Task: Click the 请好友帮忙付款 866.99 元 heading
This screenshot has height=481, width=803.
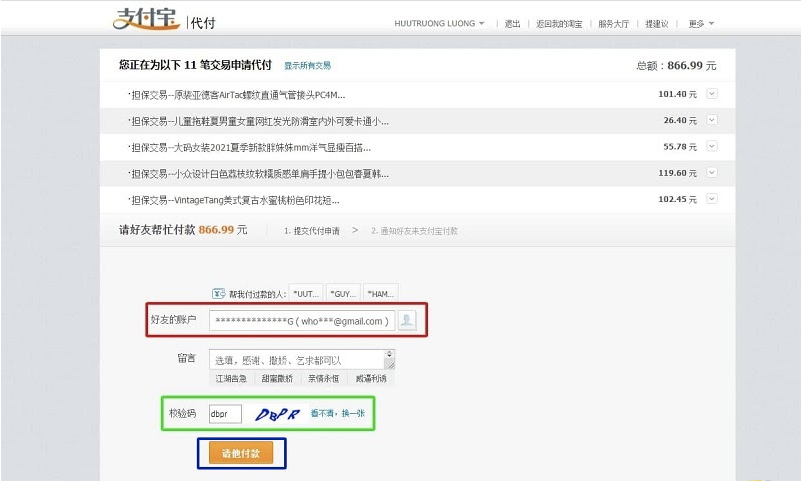Action: pyautogui.click(x=183, y=229)
